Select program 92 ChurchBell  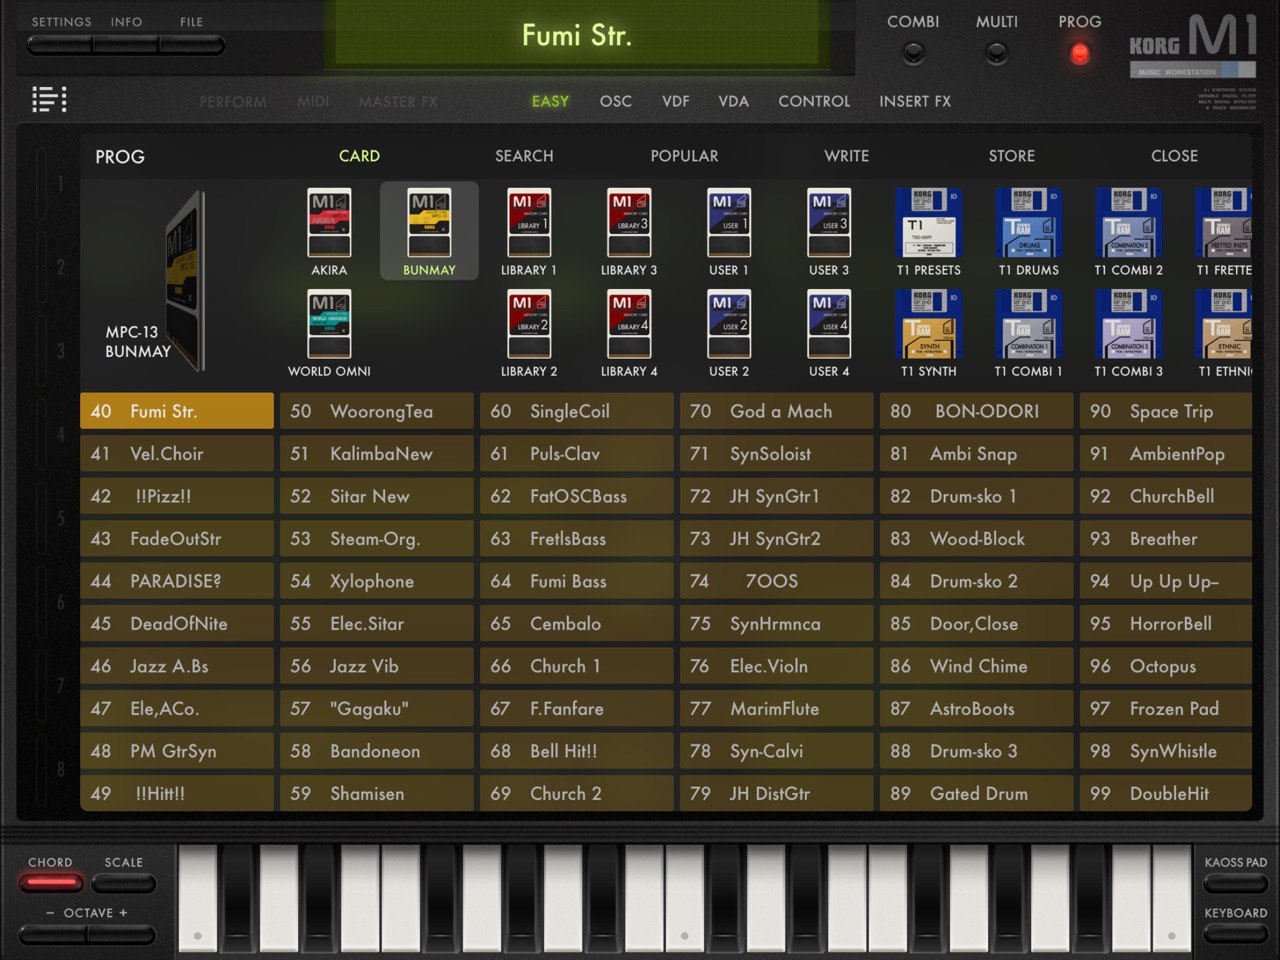[1166, 496]
